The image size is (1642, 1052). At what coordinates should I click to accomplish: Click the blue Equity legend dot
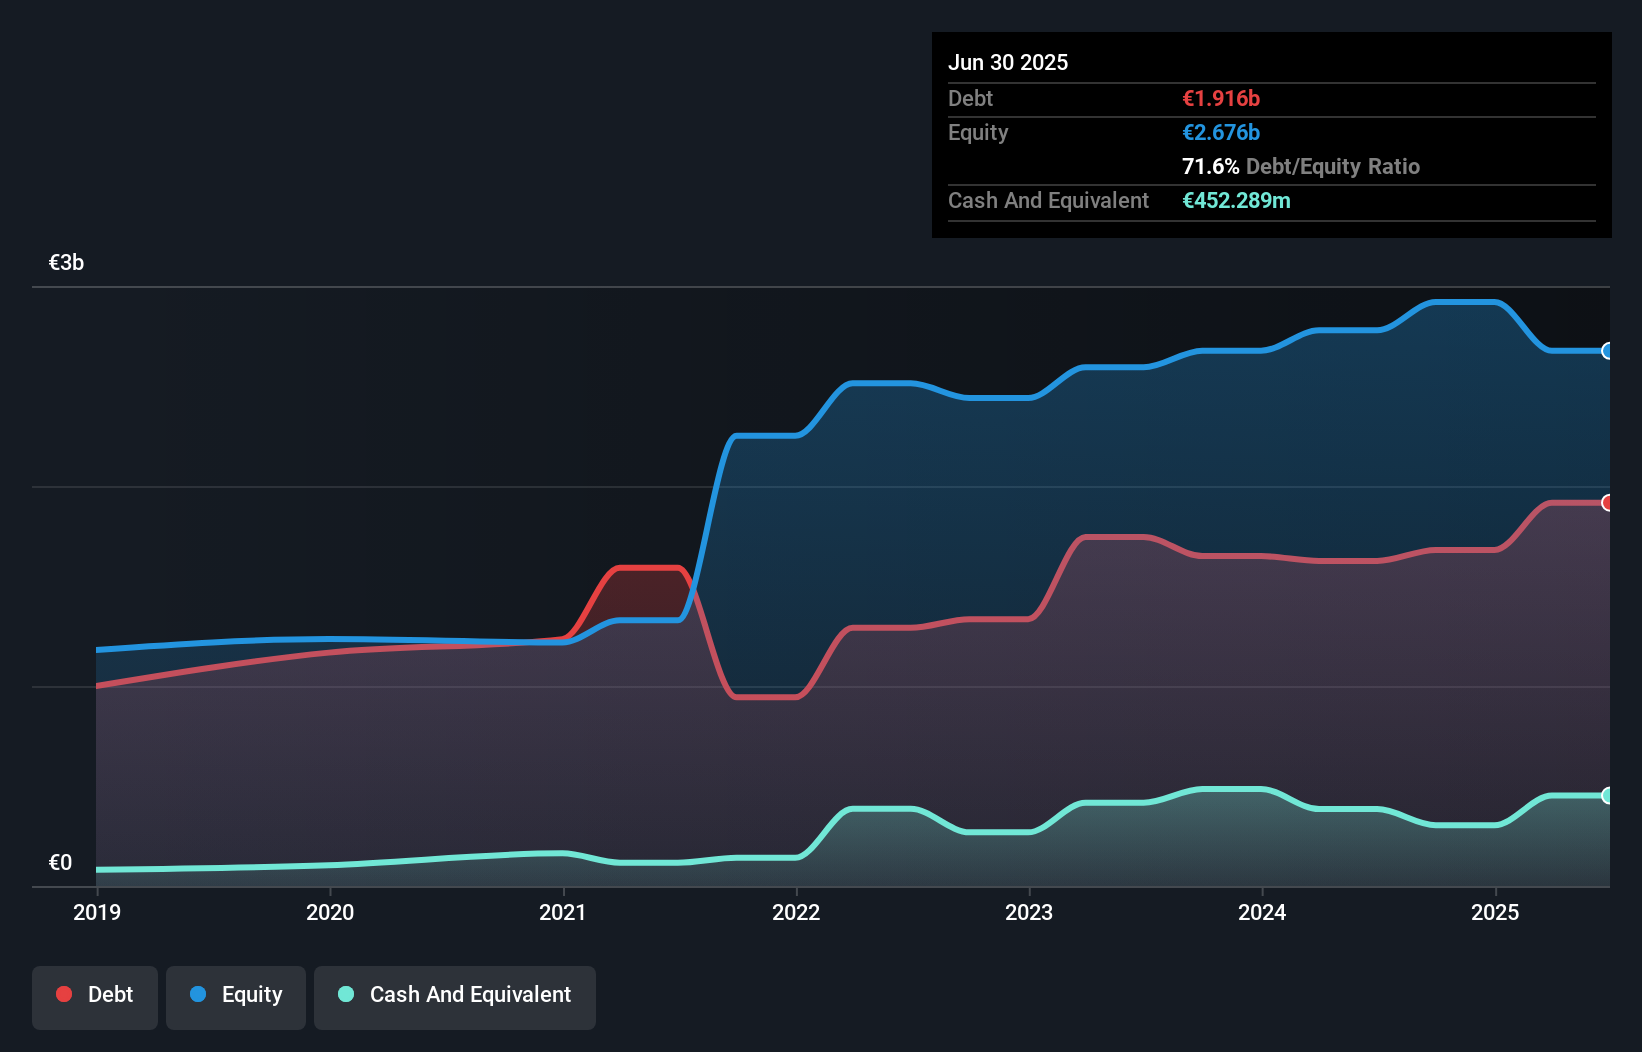197,994
